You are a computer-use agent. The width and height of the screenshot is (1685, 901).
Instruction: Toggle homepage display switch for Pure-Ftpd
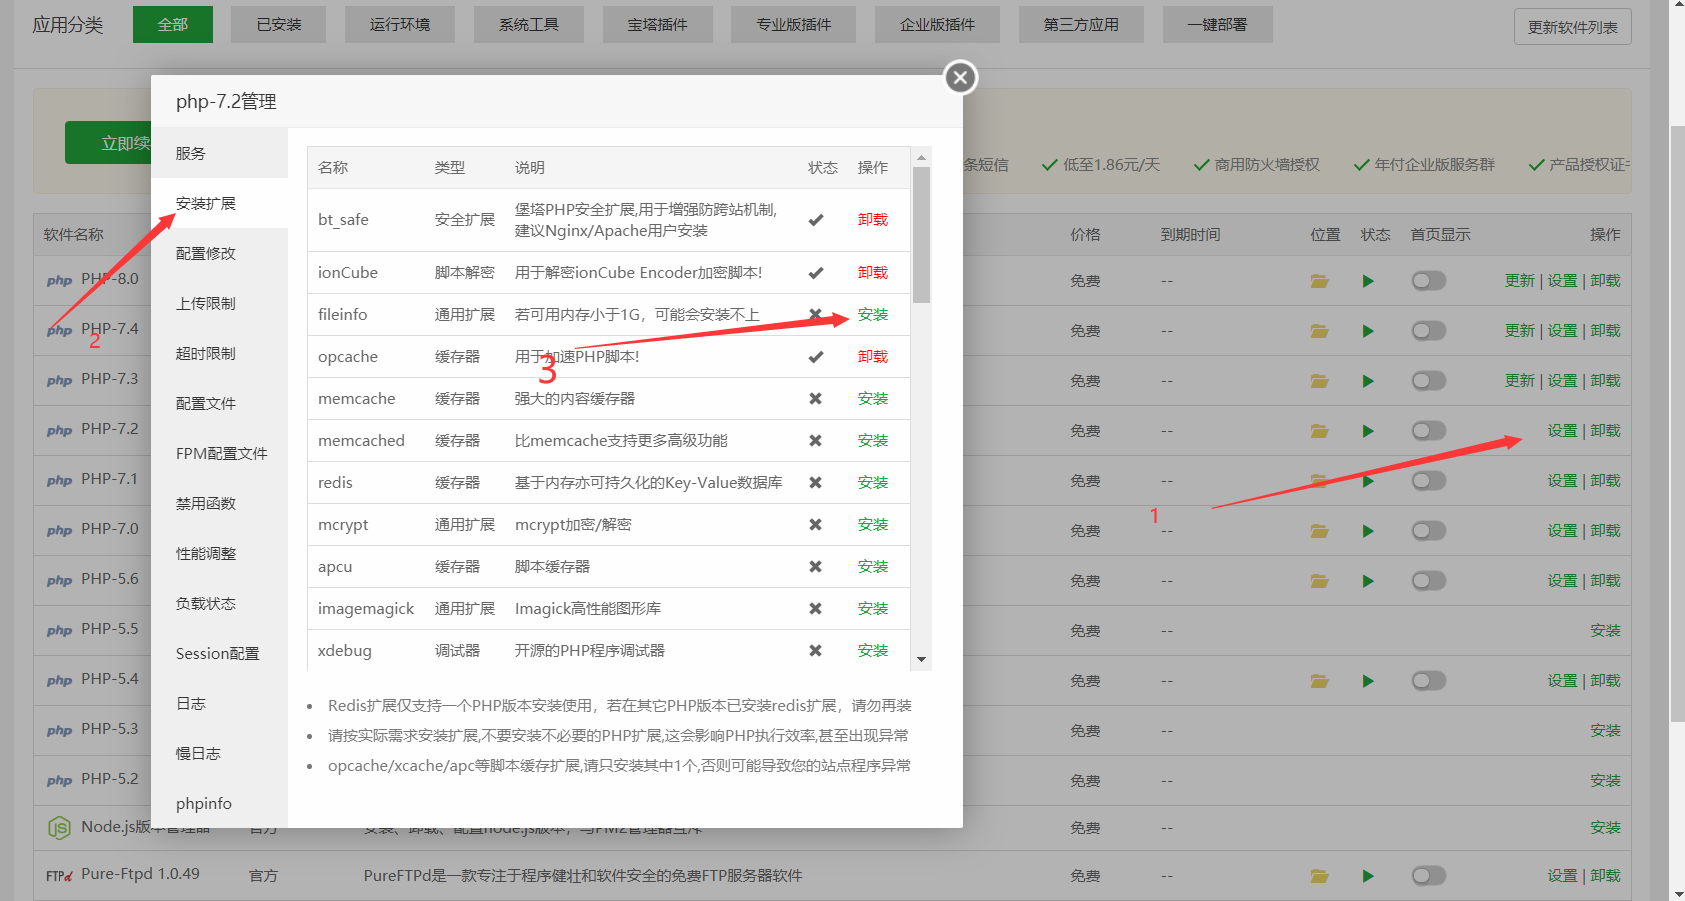click(1428, 876)
